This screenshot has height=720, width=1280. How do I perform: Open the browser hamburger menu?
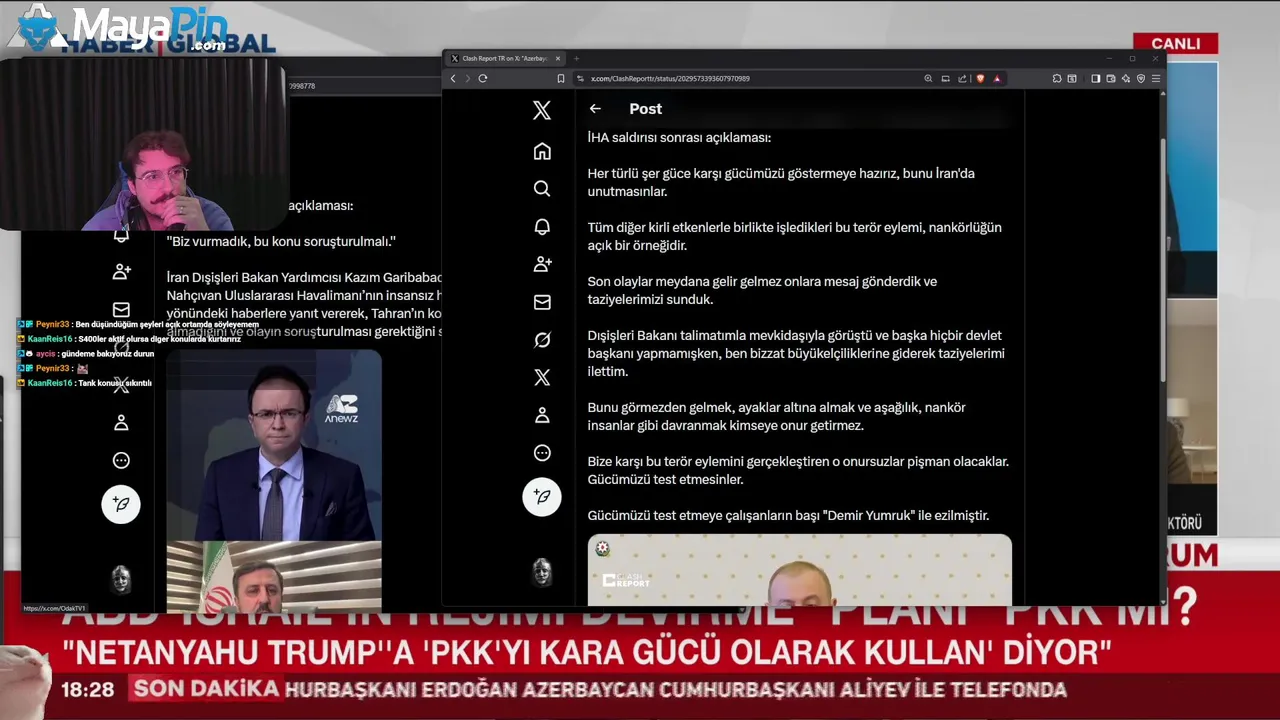(1156, 78)
